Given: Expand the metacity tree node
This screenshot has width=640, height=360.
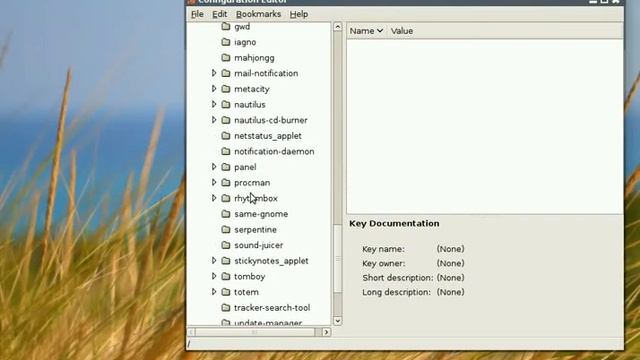Looking at the screenshot, I should pos(214,89).
